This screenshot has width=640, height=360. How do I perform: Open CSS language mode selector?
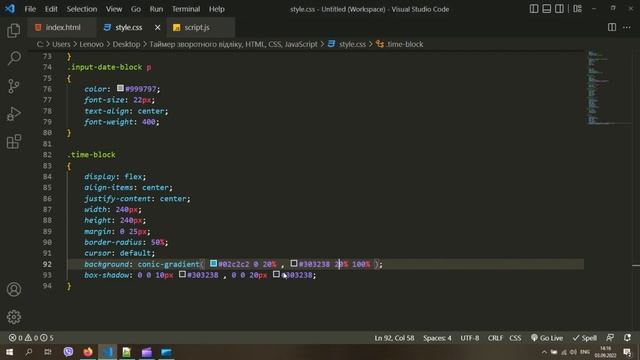click(515, 338)
